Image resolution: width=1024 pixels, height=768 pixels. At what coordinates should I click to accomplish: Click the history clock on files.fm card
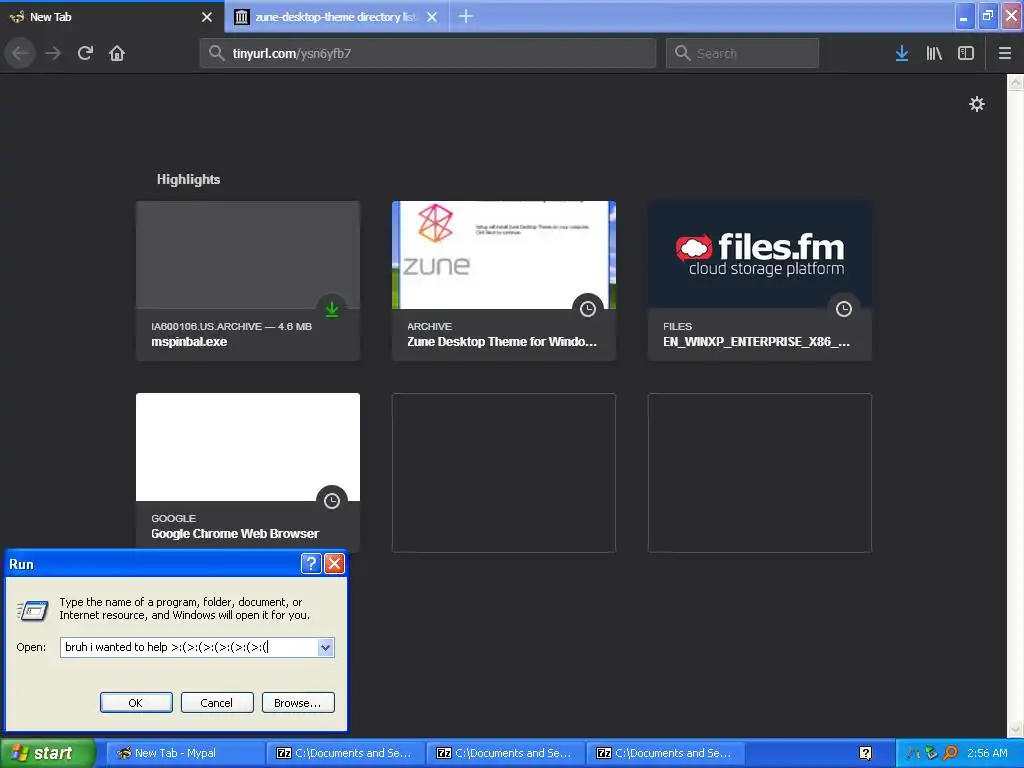pos(844,309)
